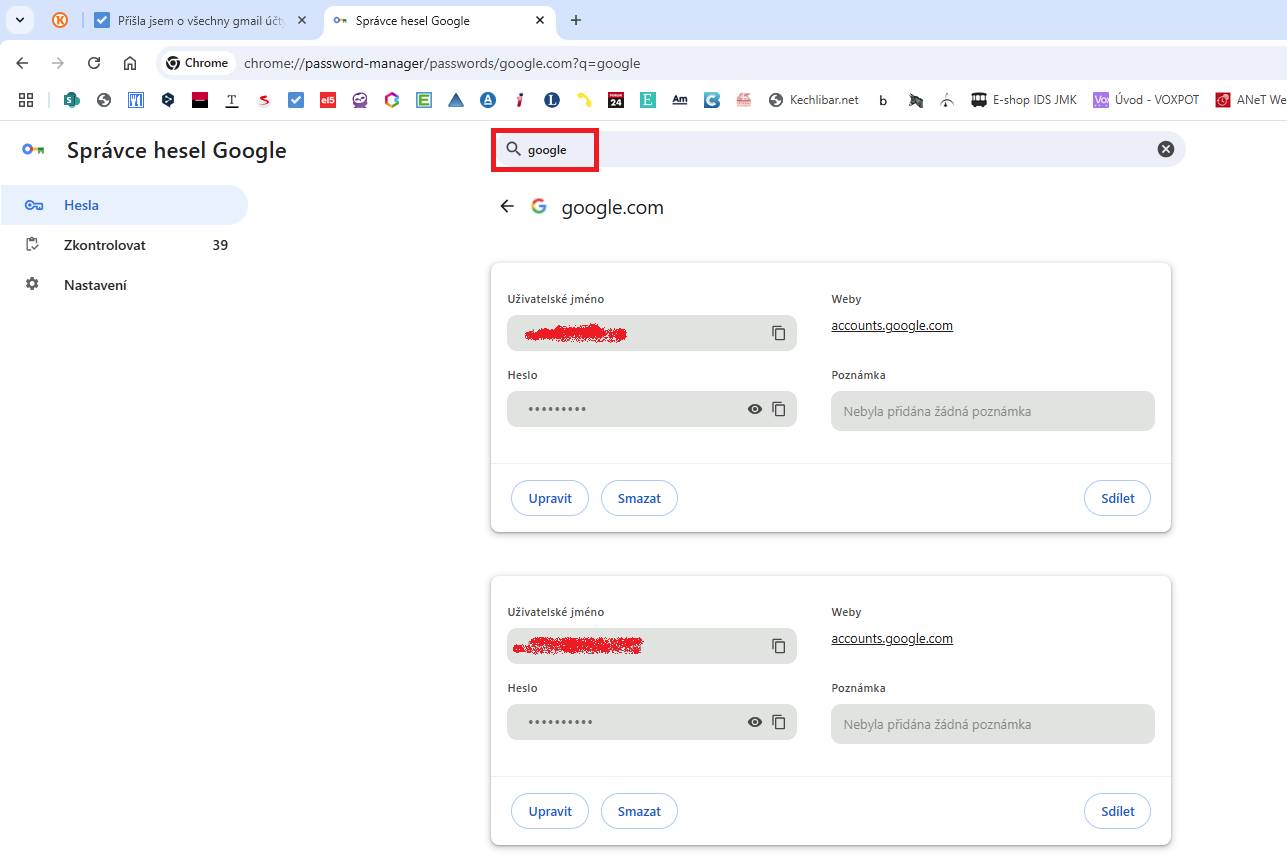Open the Zkontrolovat section in the sidebar
The image size is (1287, 860).
(x=124, y=245)
